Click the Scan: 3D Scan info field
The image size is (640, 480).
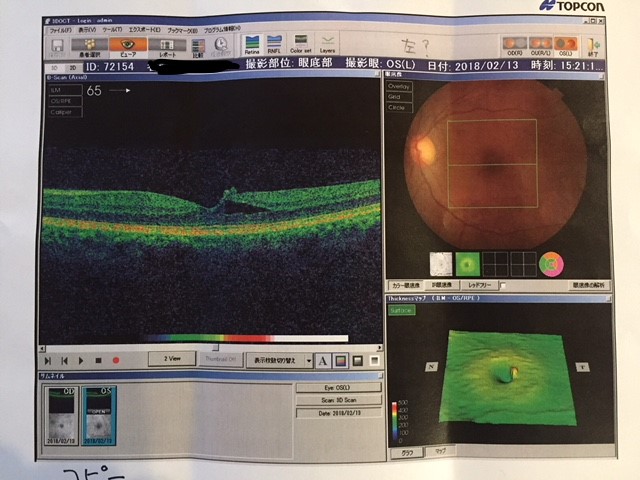[x=339, y=400]
